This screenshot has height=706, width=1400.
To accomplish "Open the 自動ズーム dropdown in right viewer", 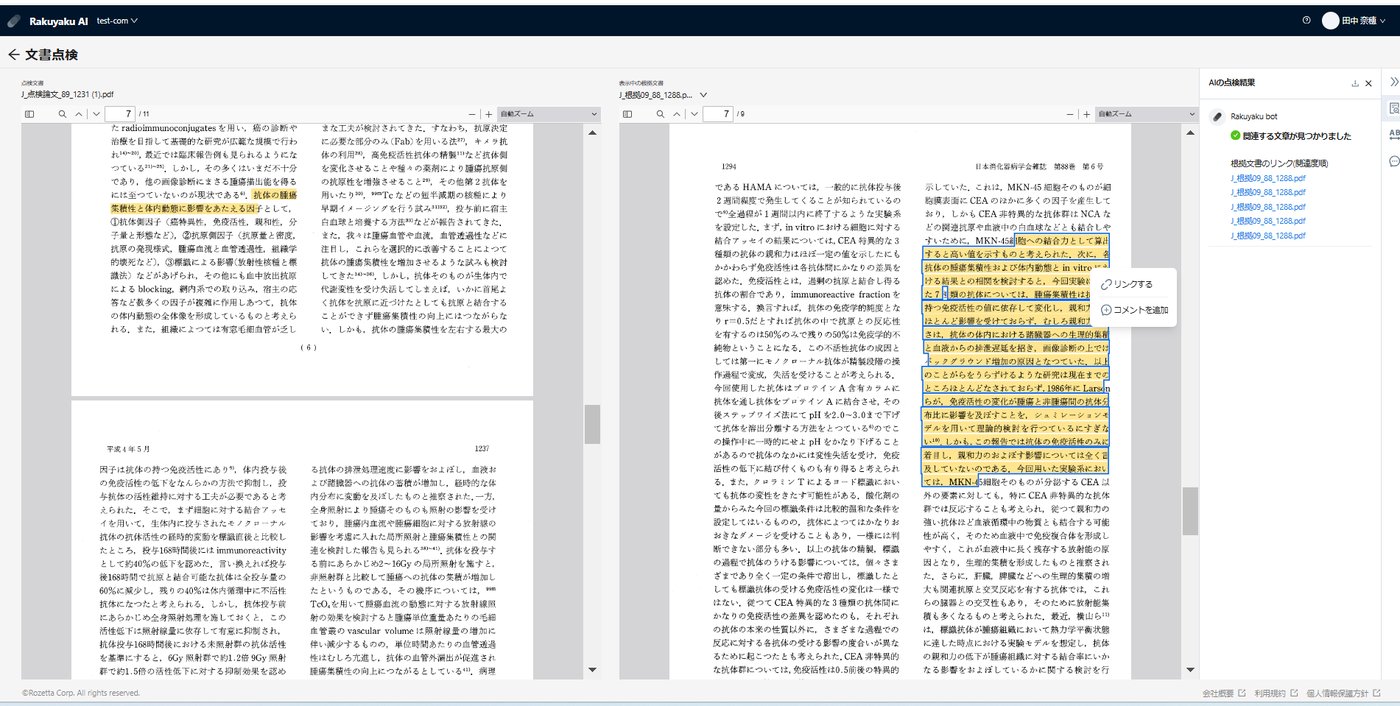I will [x=1148, y=114].
